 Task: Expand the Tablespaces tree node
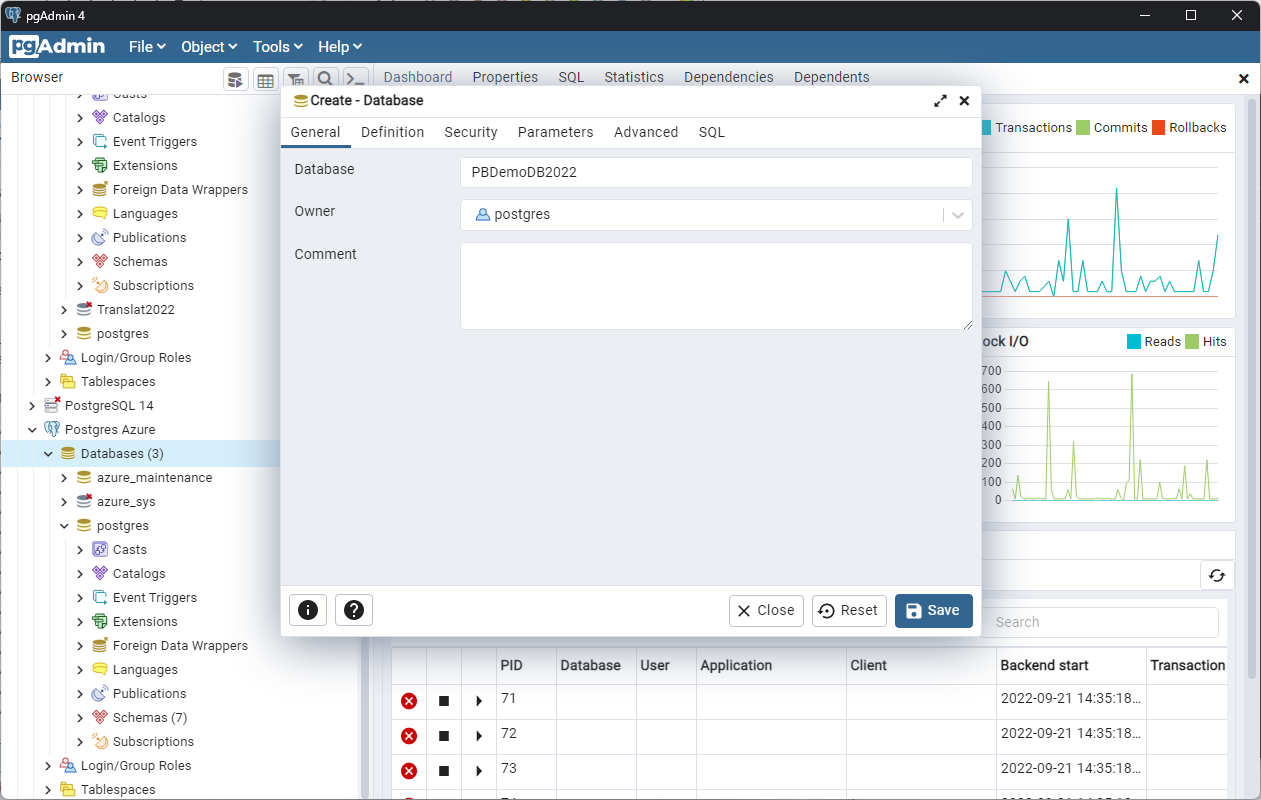point(47,381)
